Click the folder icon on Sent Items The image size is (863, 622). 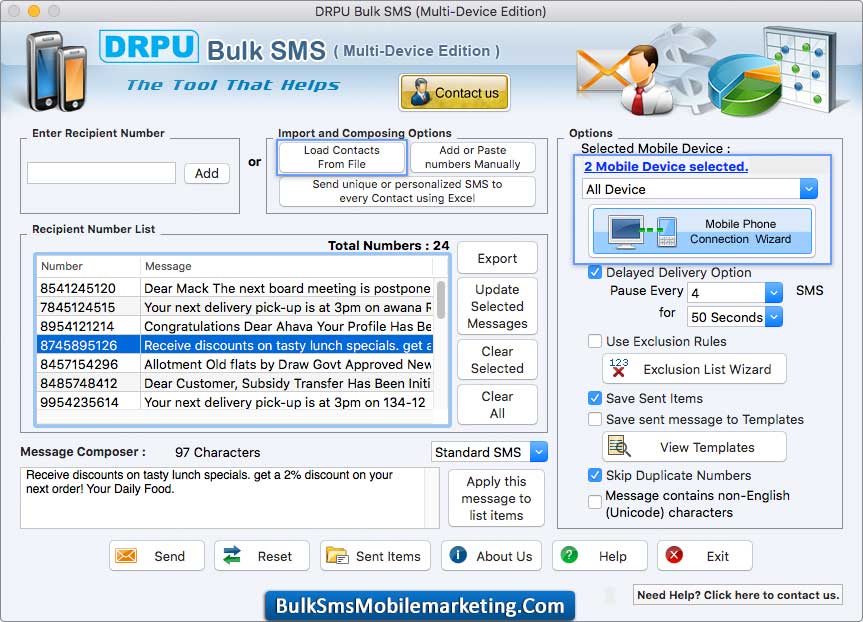337,555
